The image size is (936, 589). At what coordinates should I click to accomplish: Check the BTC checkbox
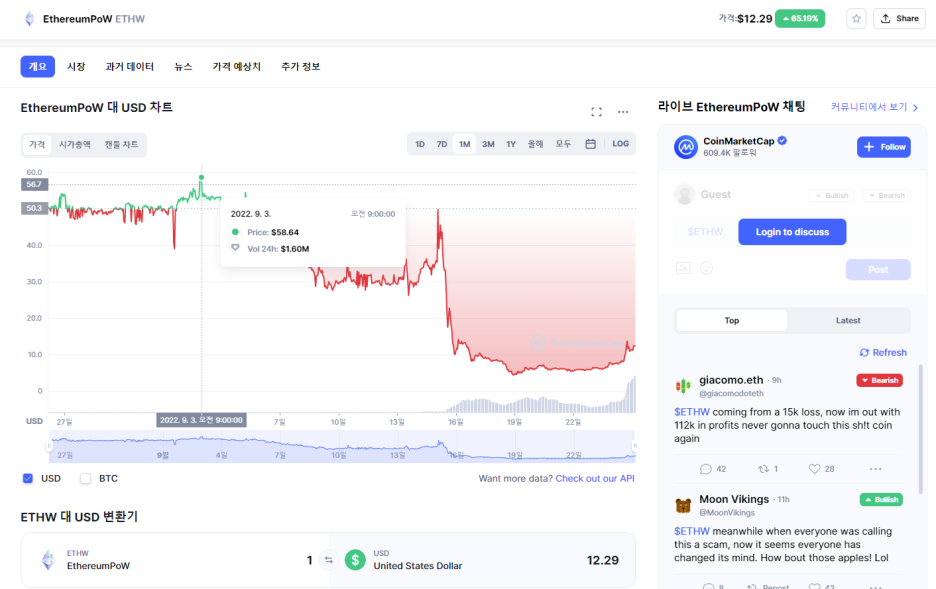point(85,478)
